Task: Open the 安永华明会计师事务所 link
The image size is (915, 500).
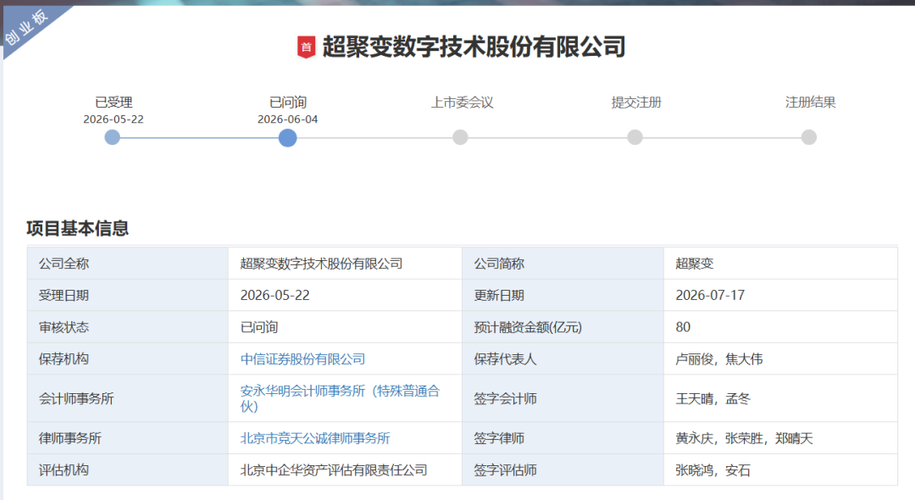Action: click(340, 398)
